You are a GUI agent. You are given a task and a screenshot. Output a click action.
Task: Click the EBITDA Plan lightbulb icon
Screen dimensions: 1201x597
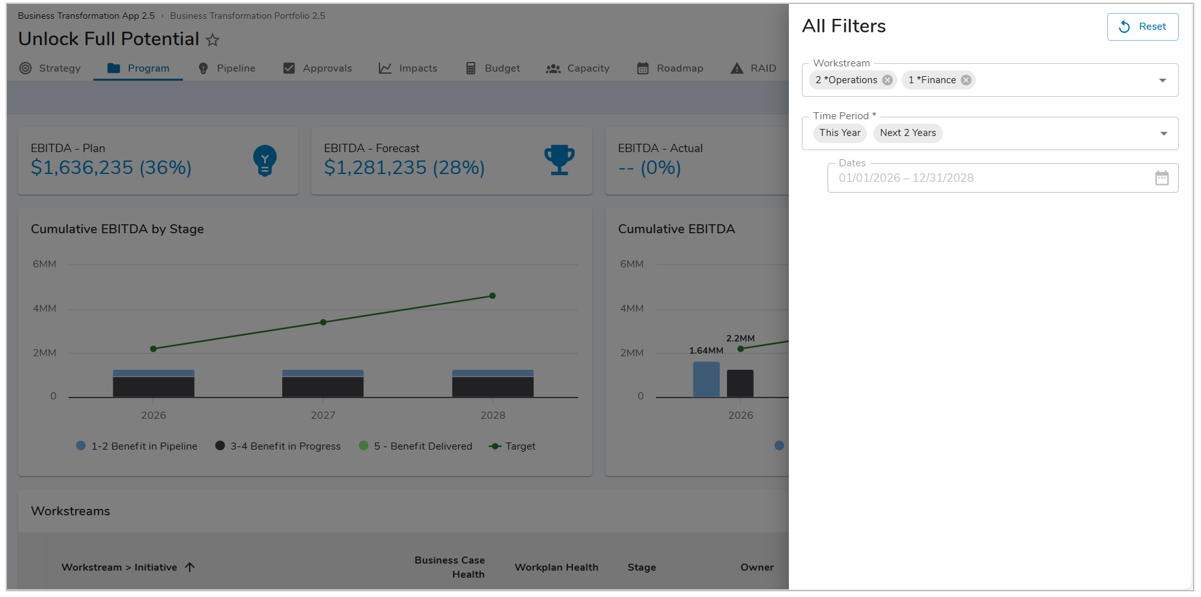click(x=265, y=160)
